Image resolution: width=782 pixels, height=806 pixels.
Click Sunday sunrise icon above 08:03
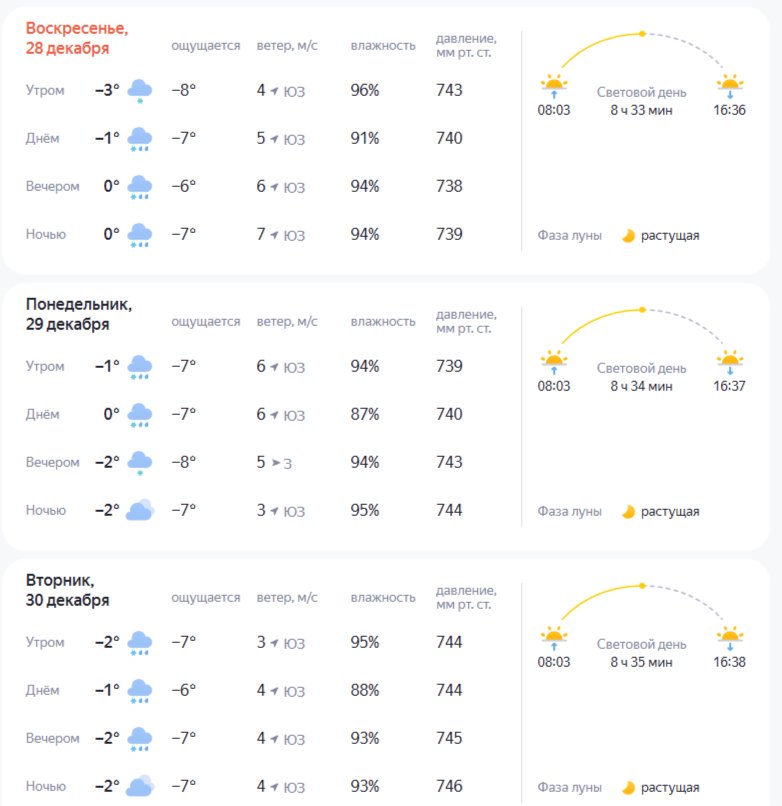[553, 85]
